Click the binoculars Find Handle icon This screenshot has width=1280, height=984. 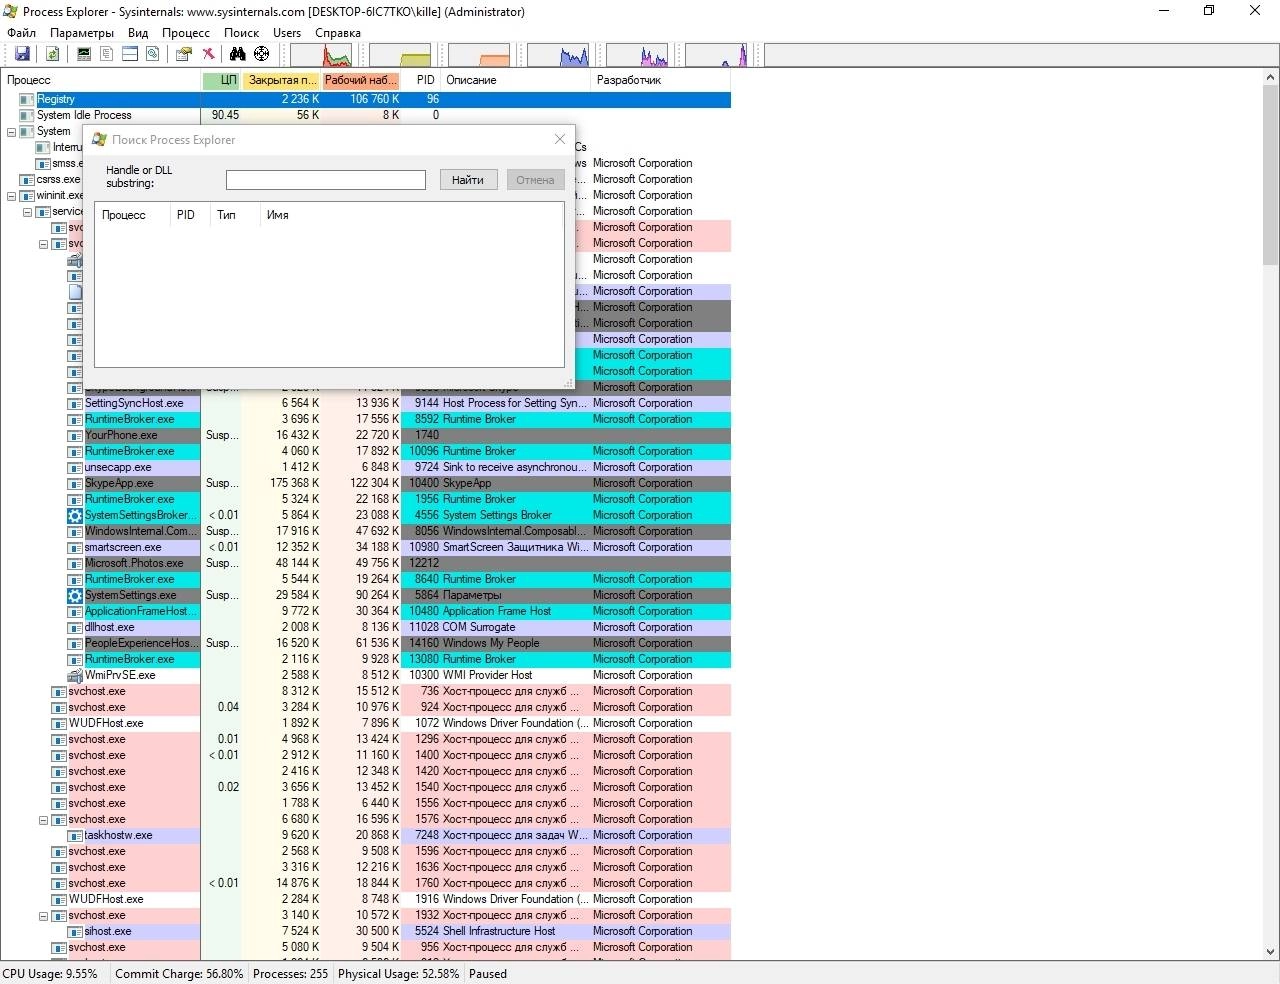[x=238, y=54]
